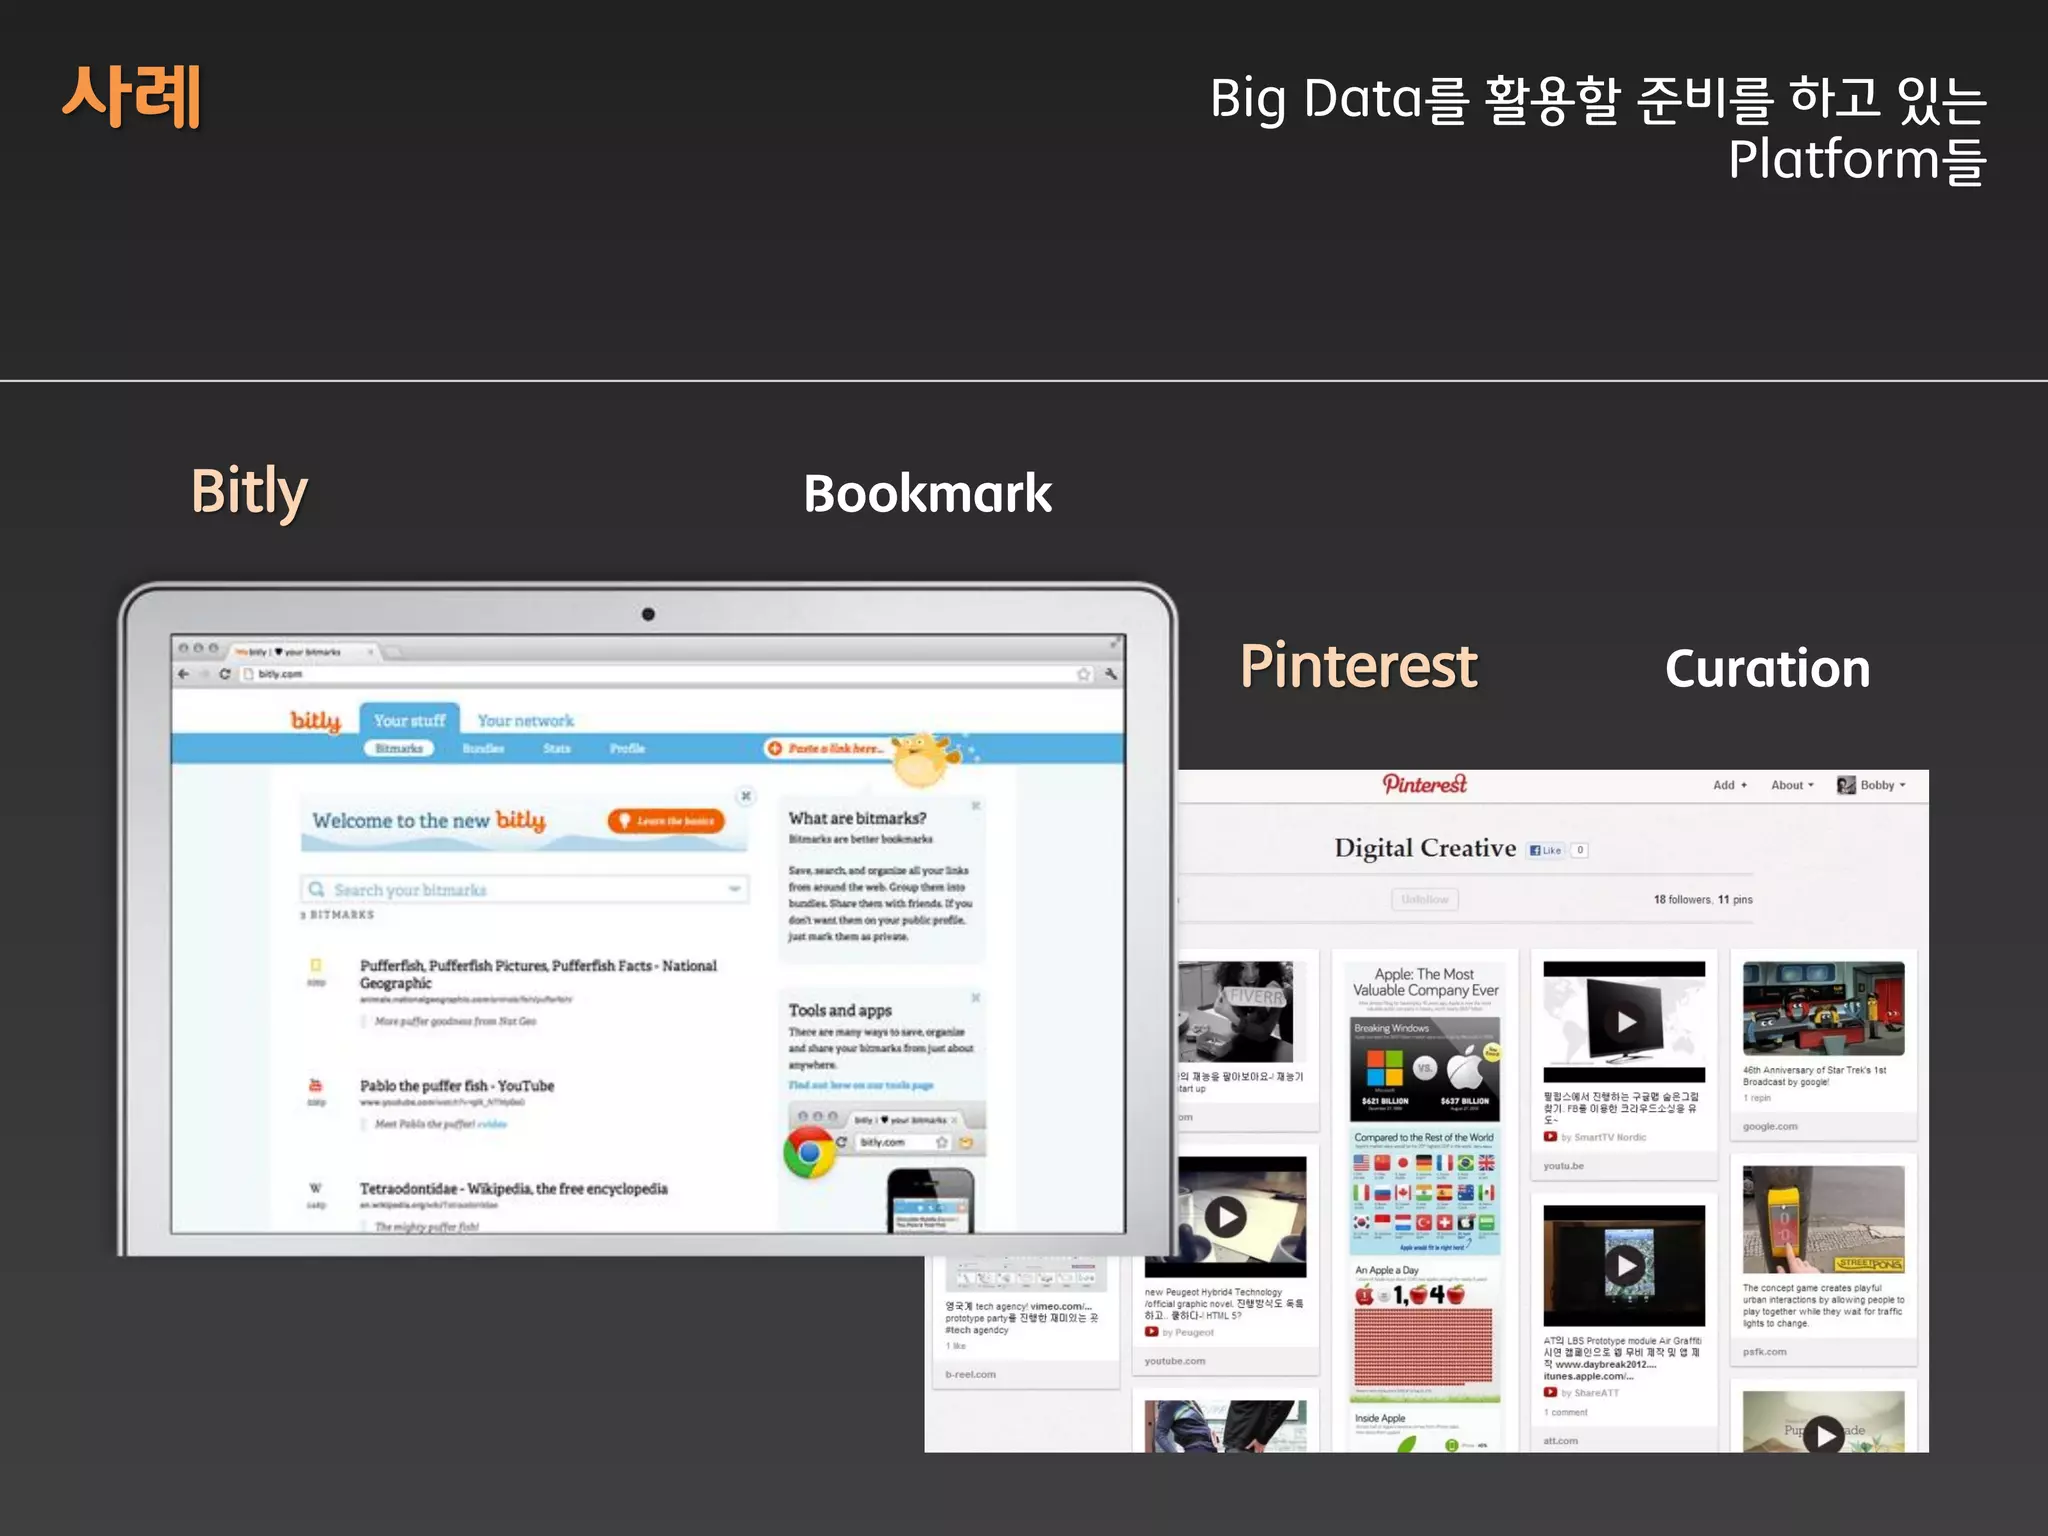Click the Digital Creative board title
This screenshot has height=1536, width=2048.
tap(1425, 848)
